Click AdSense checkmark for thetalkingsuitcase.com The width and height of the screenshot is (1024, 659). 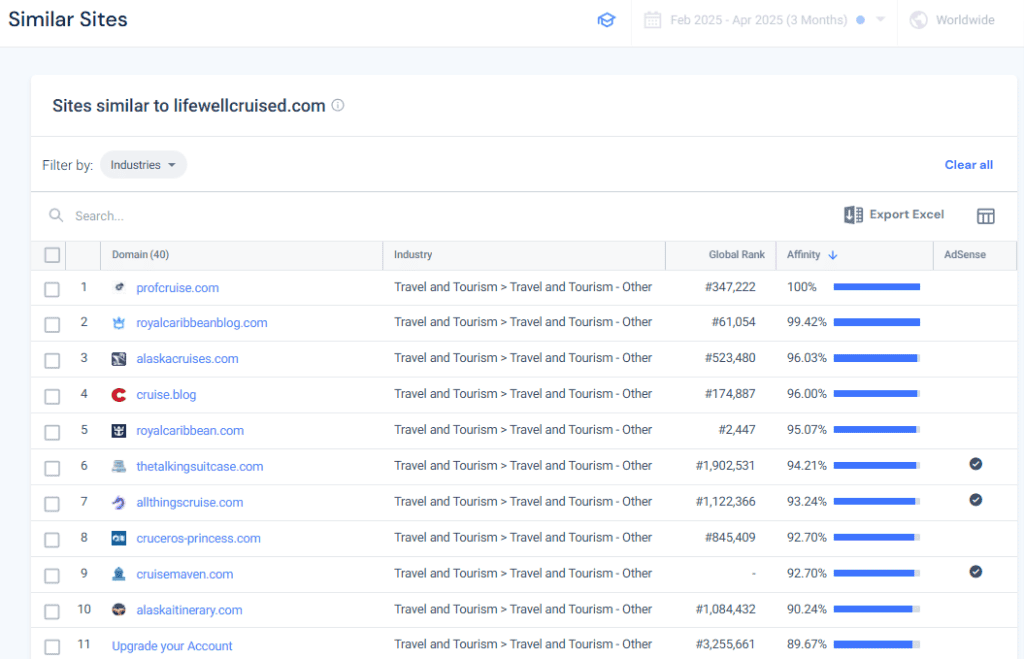(x=976, y=464)
